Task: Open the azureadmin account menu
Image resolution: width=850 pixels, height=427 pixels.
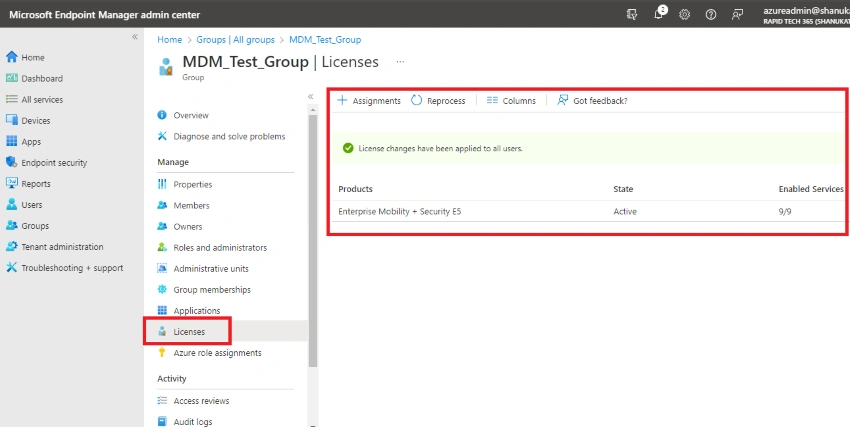Action: [x=806, y=15]
